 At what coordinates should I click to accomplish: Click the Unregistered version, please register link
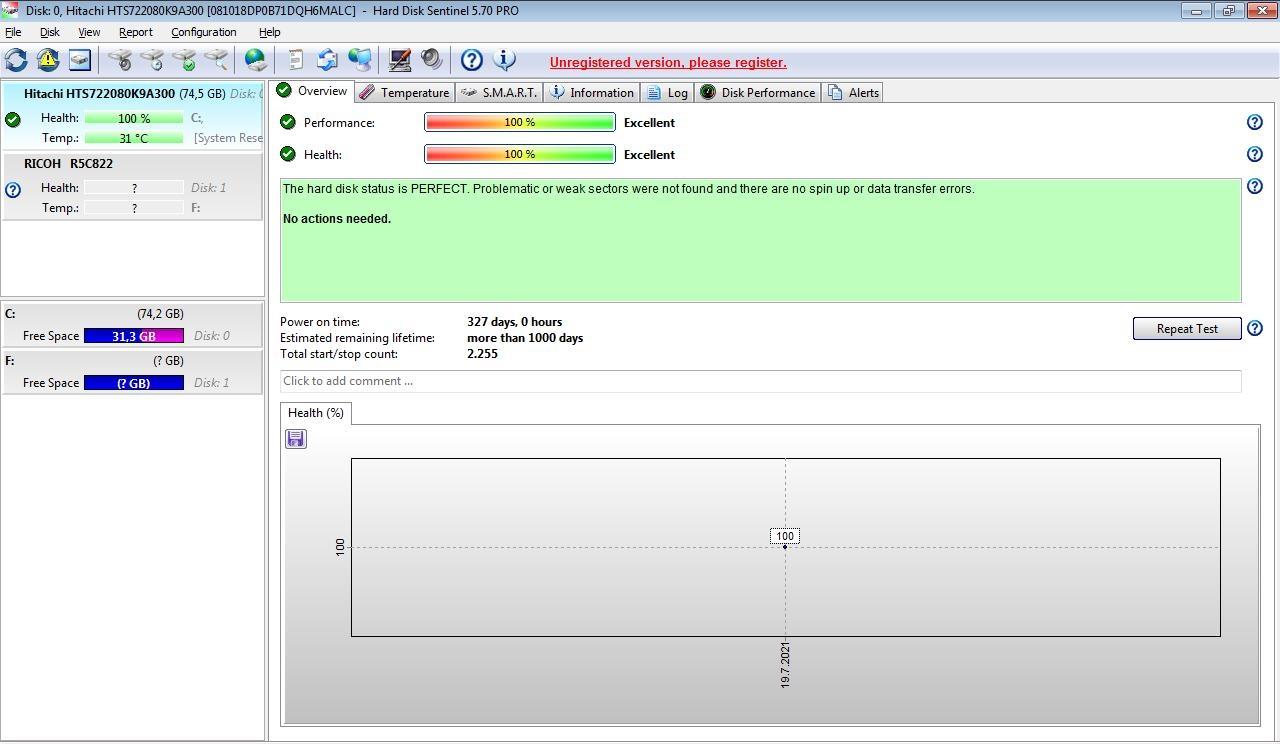(x=668, y=62)
